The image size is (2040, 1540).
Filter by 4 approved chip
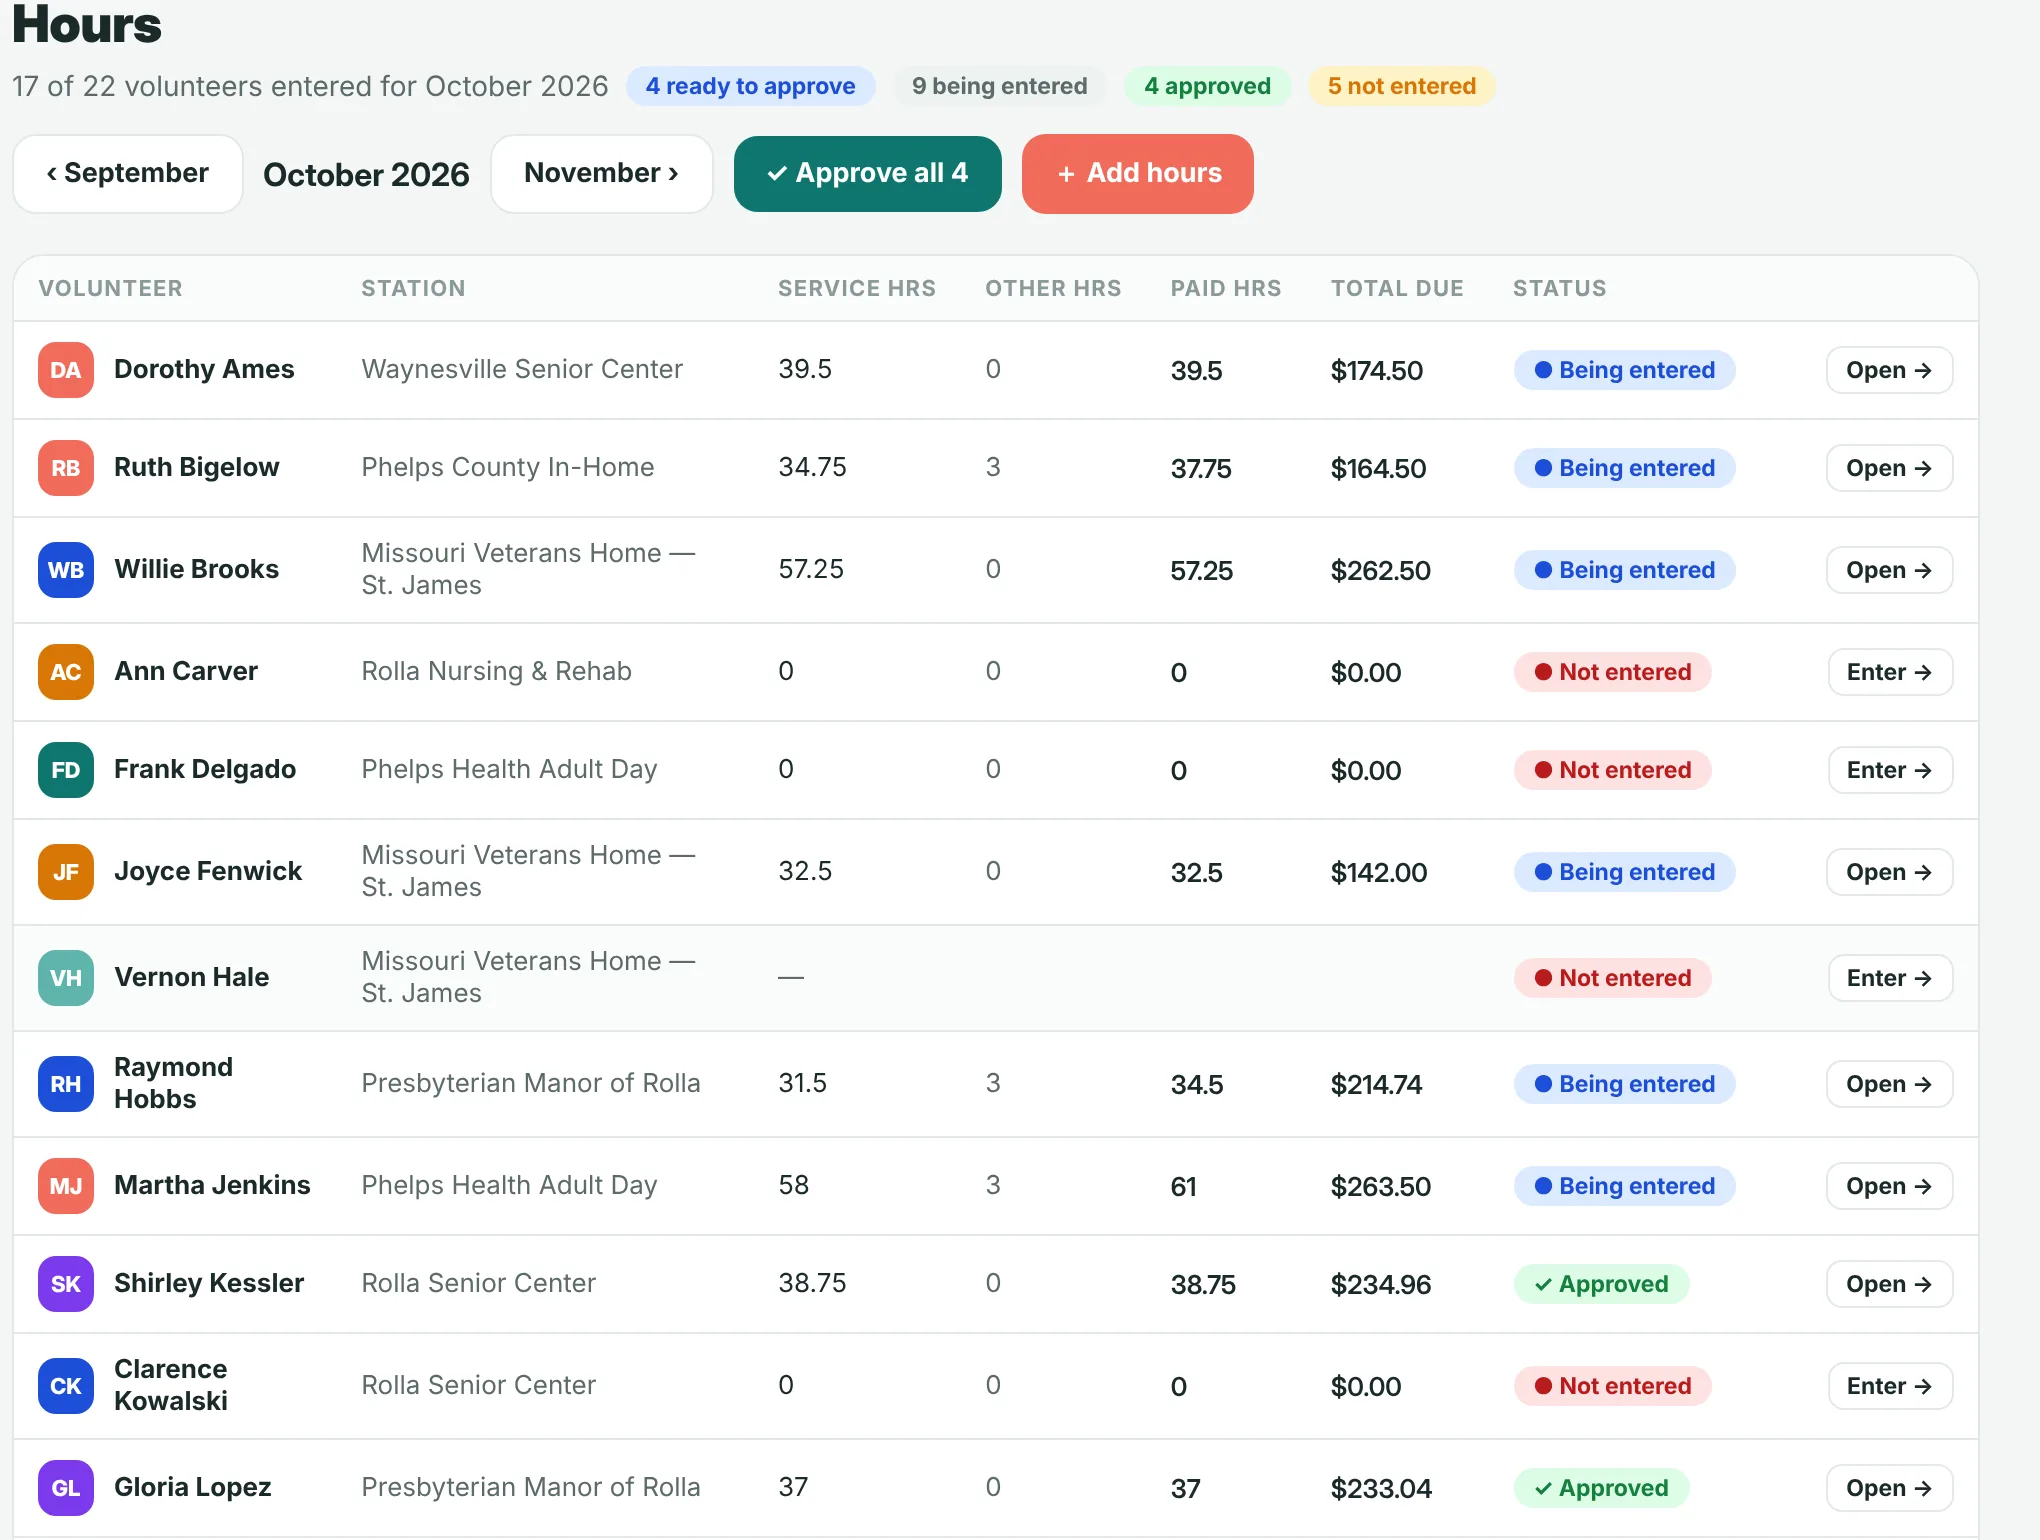tap(1208, 86)
